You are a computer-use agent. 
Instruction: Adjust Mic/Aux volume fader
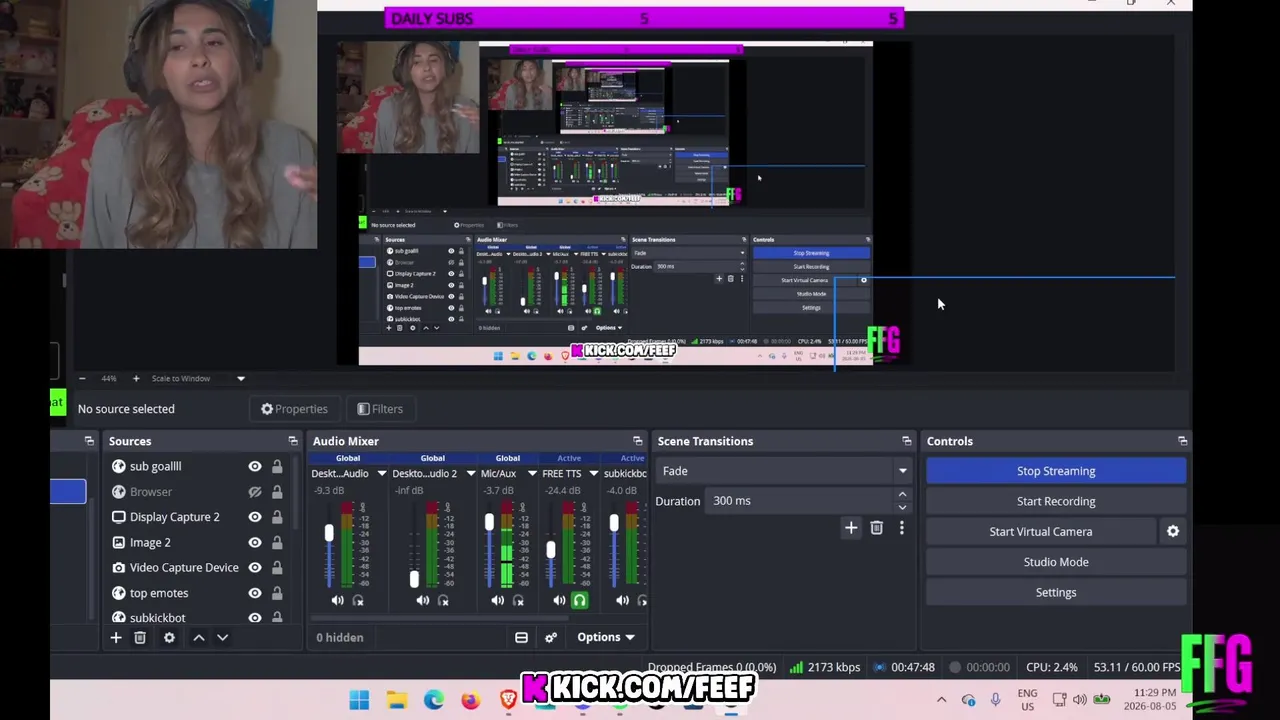[489, 523]
